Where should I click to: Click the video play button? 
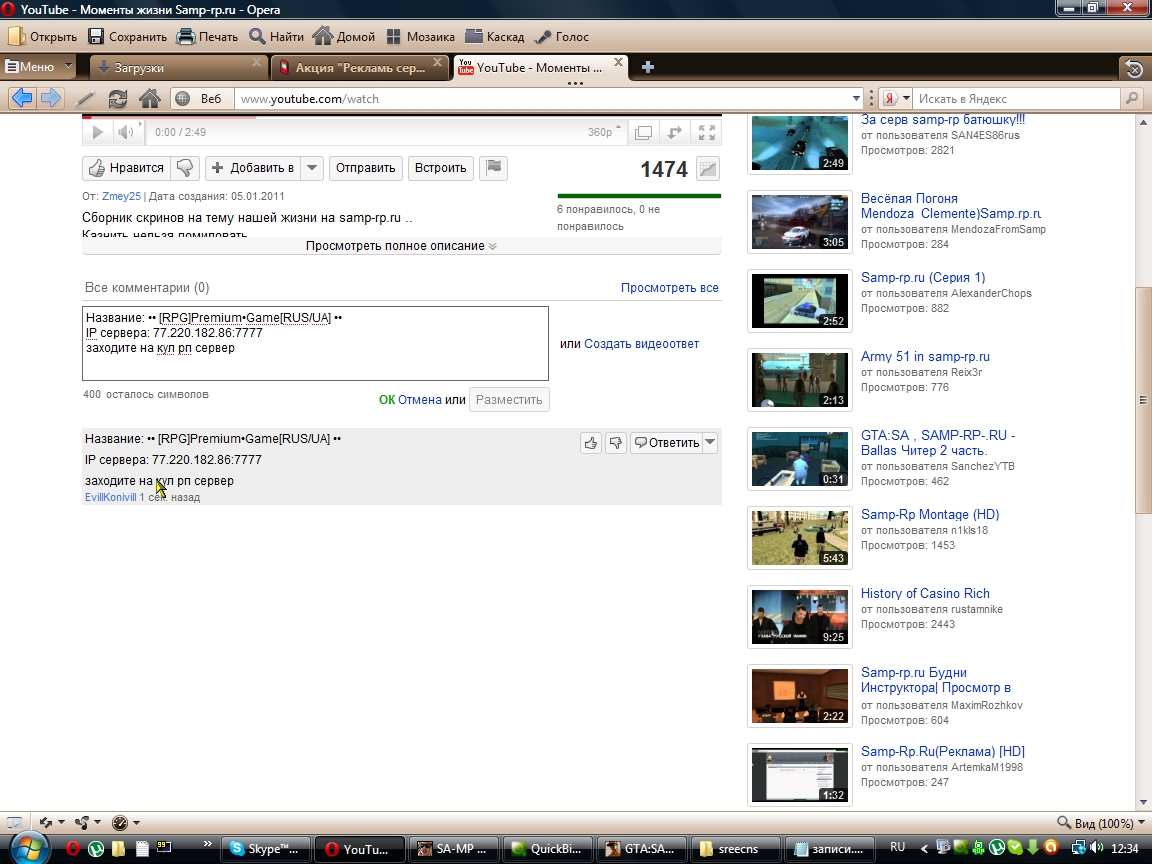coord(97,132)
